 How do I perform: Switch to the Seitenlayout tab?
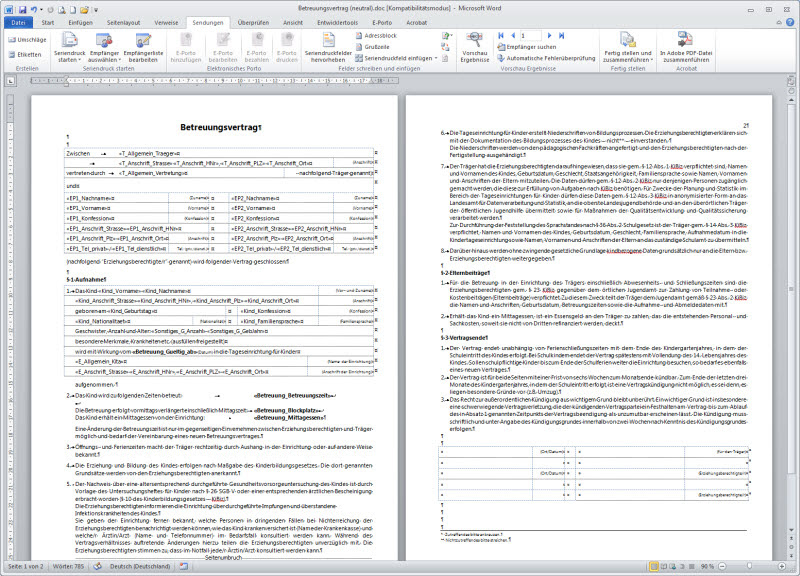point(123,22)
